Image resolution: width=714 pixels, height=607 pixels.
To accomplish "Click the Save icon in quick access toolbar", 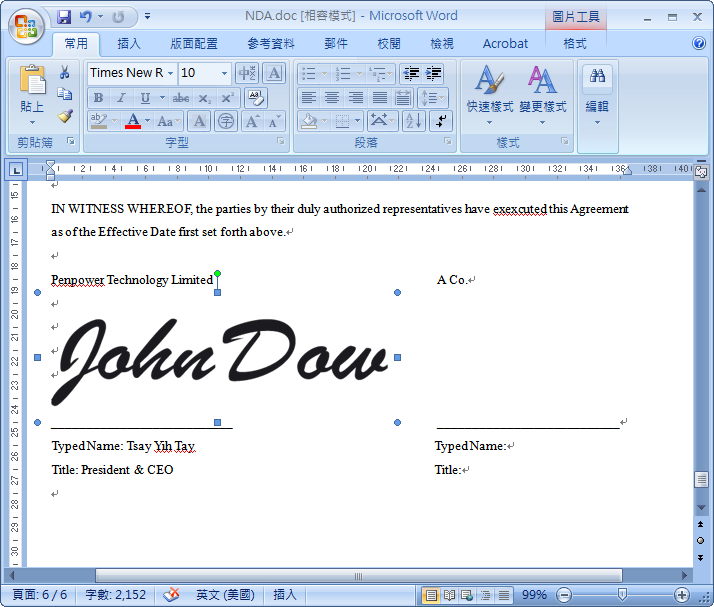I will pos(64,17).
